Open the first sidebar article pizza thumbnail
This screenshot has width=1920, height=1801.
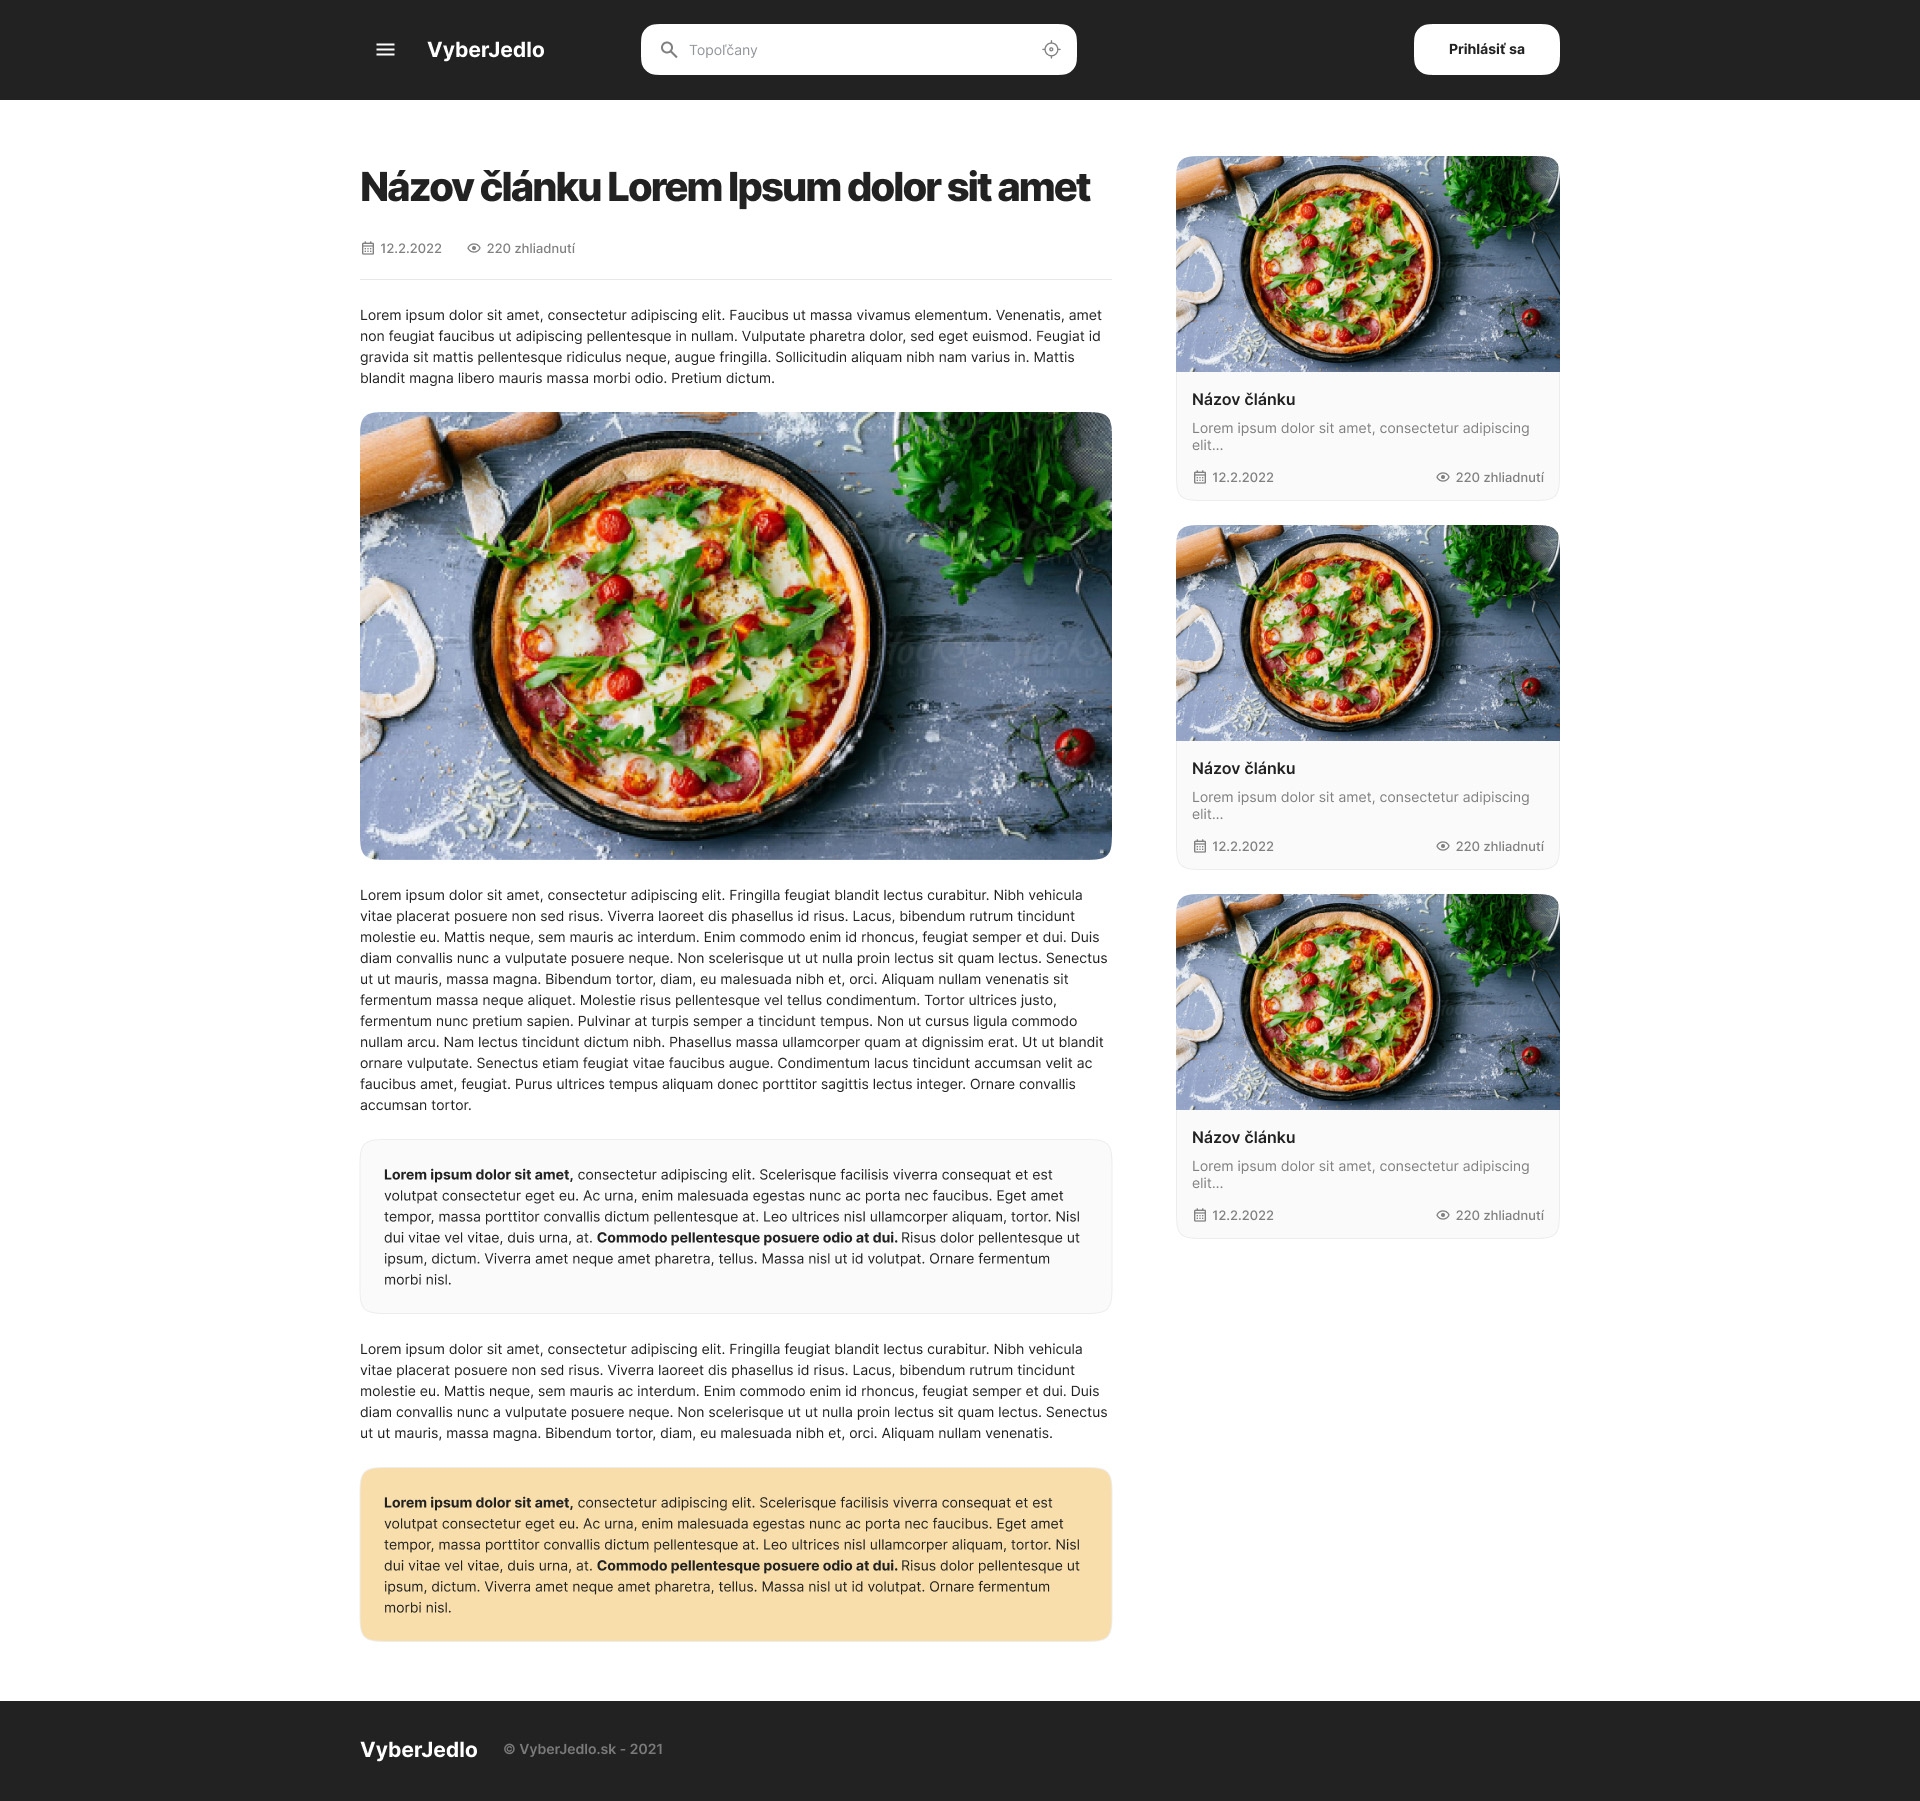click(x=1367, y=264)
